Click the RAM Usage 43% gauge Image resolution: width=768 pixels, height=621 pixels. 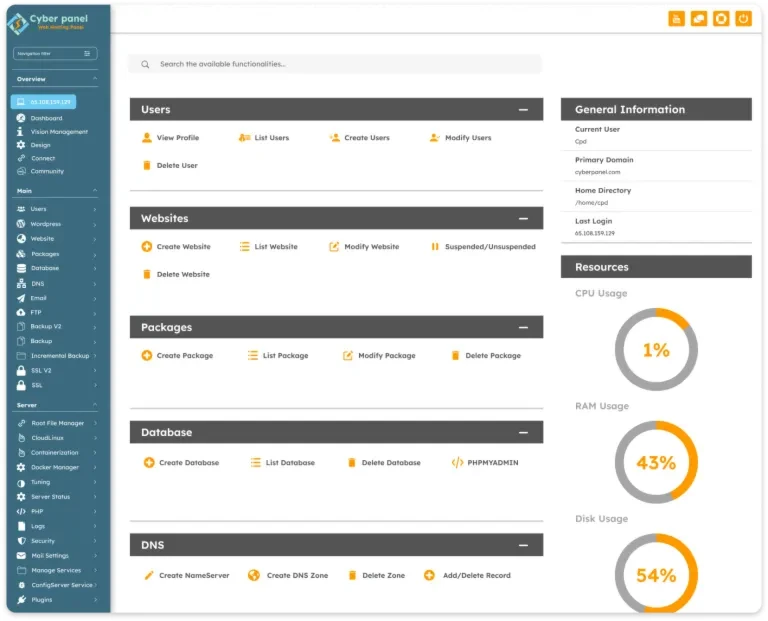coord(656,462)
